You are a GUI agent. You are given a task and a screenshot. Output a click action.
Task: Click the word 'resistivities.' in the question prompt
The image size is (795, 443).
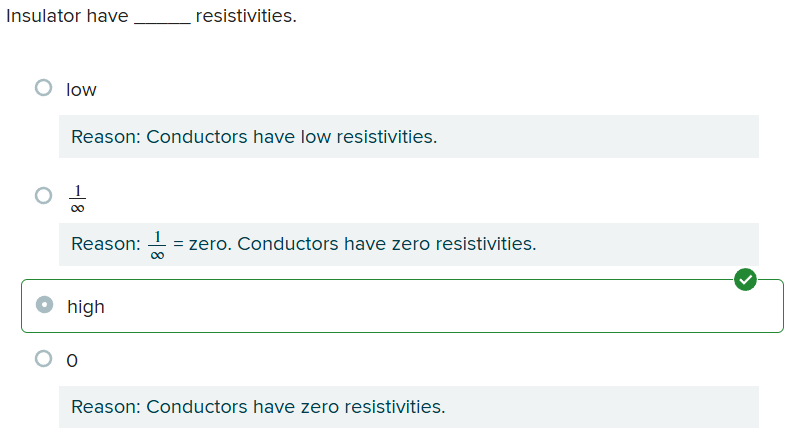(246, 16)
